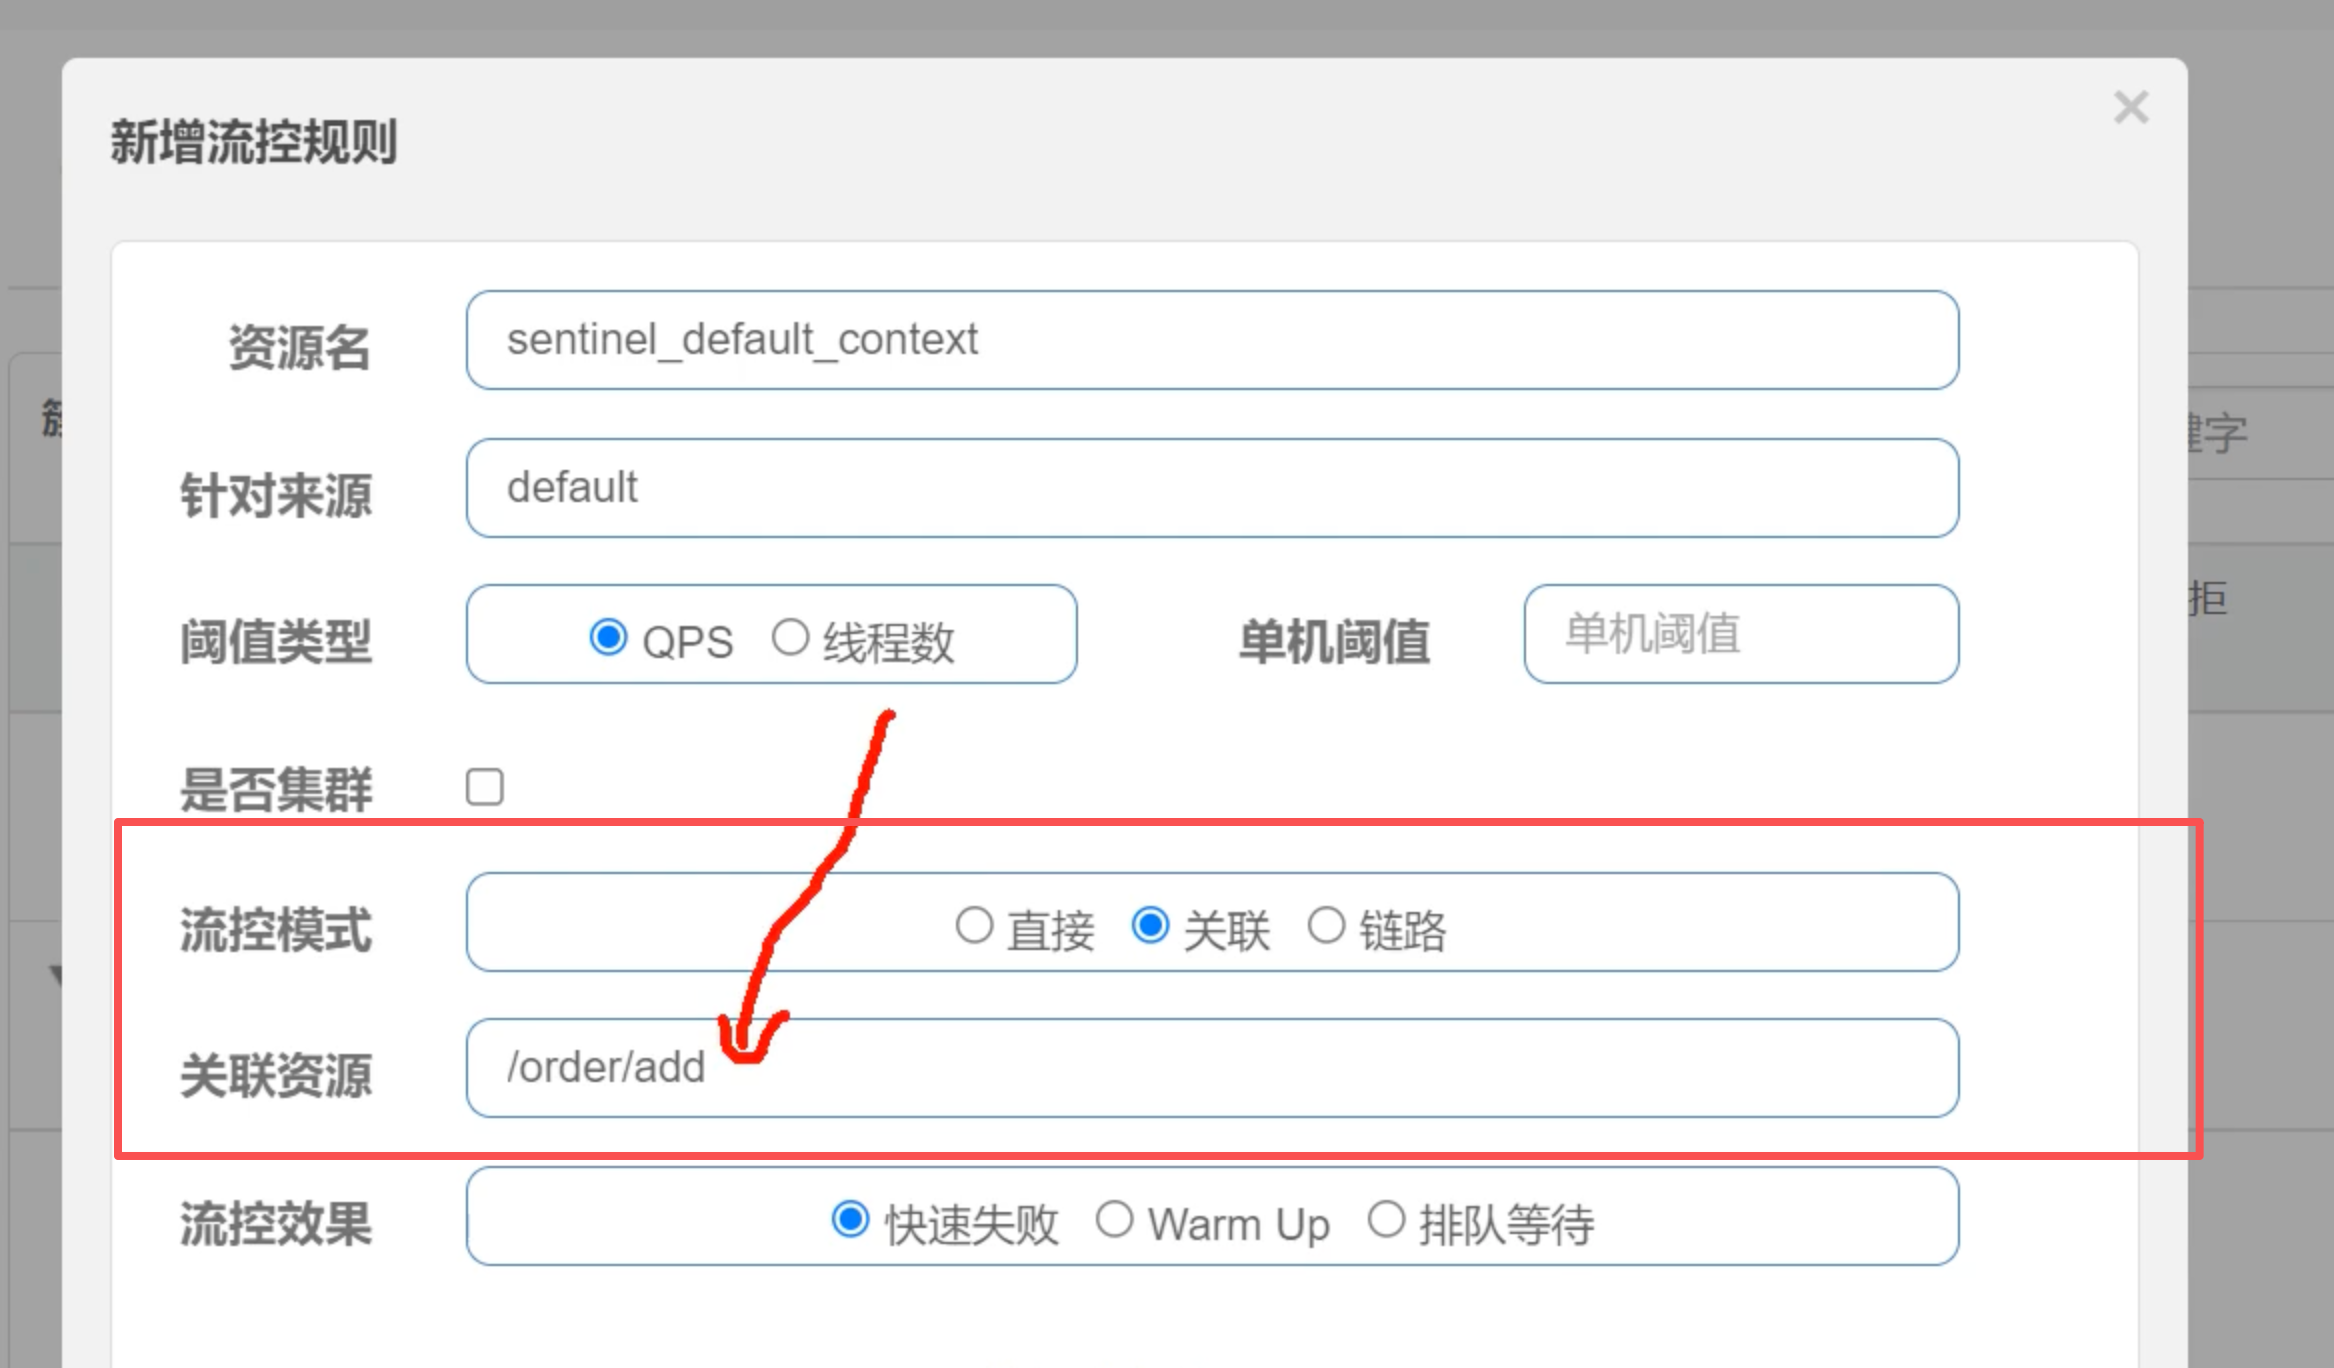The height and width of the screenshot is (1368, 2334).
Task: Select 关联 flow control mode
Action: (x=1150, y=925)
